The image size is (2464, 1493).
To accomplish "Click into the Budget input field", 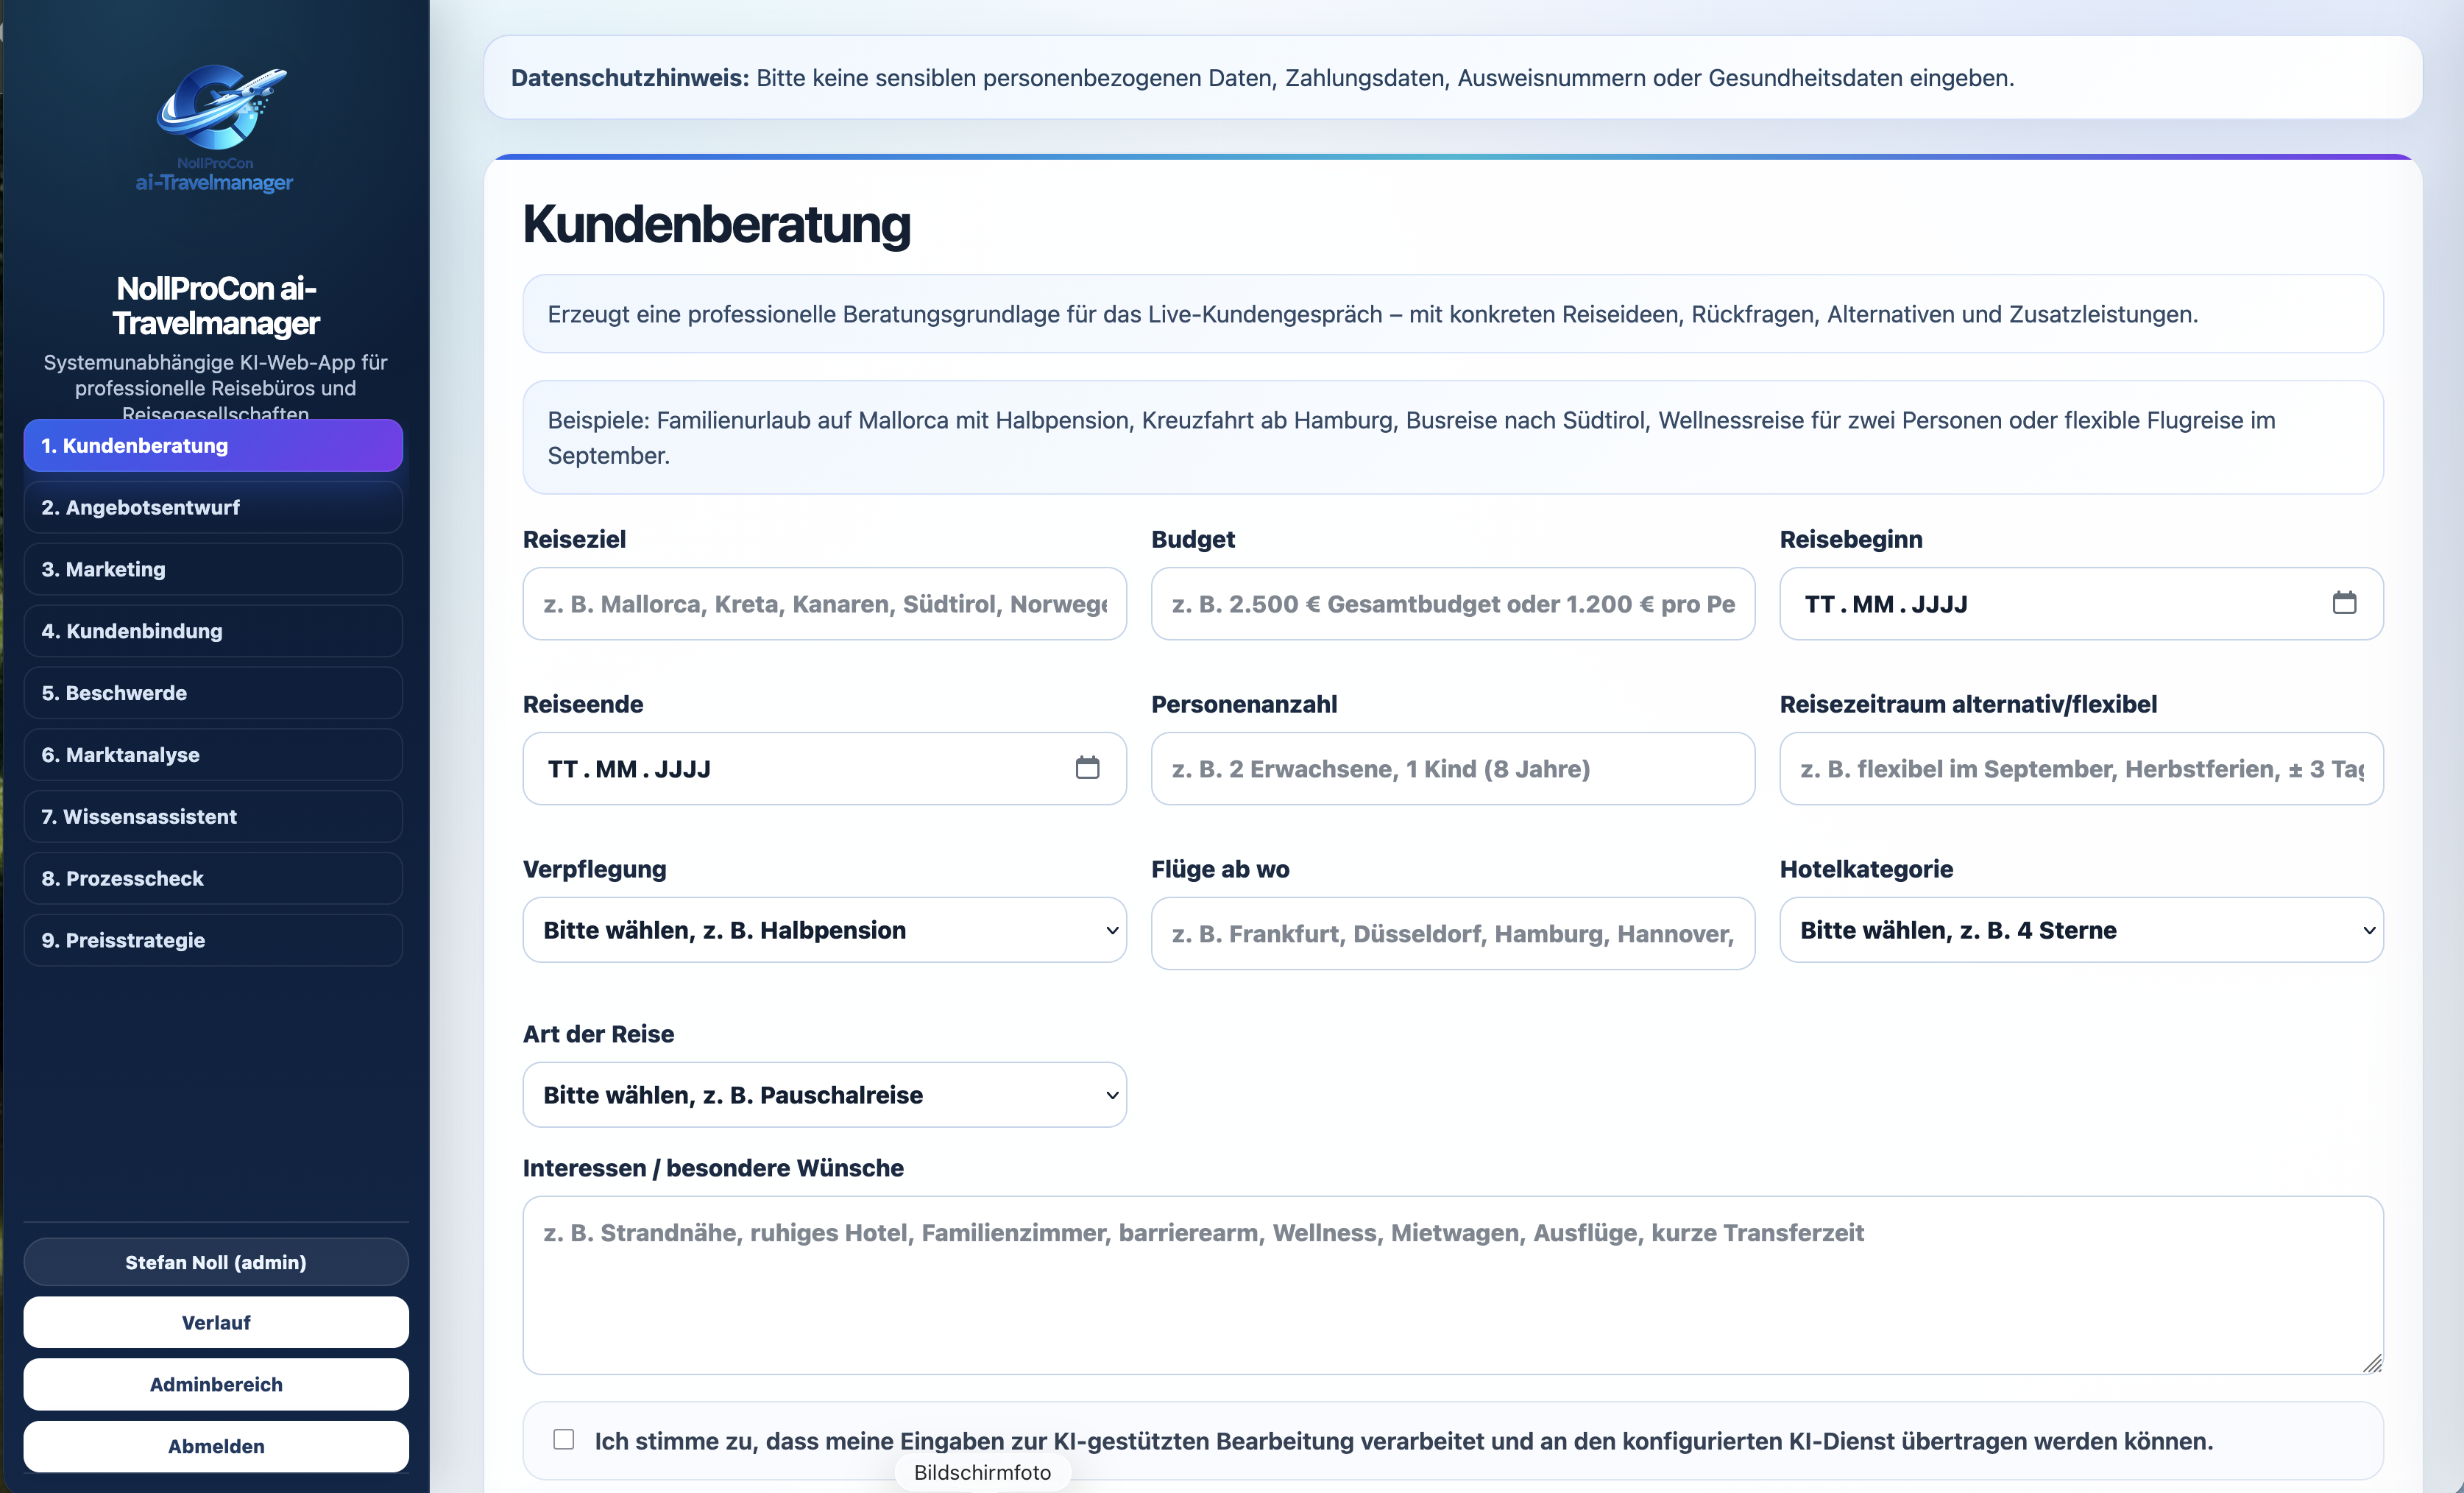I will [x=1453, y=604].
